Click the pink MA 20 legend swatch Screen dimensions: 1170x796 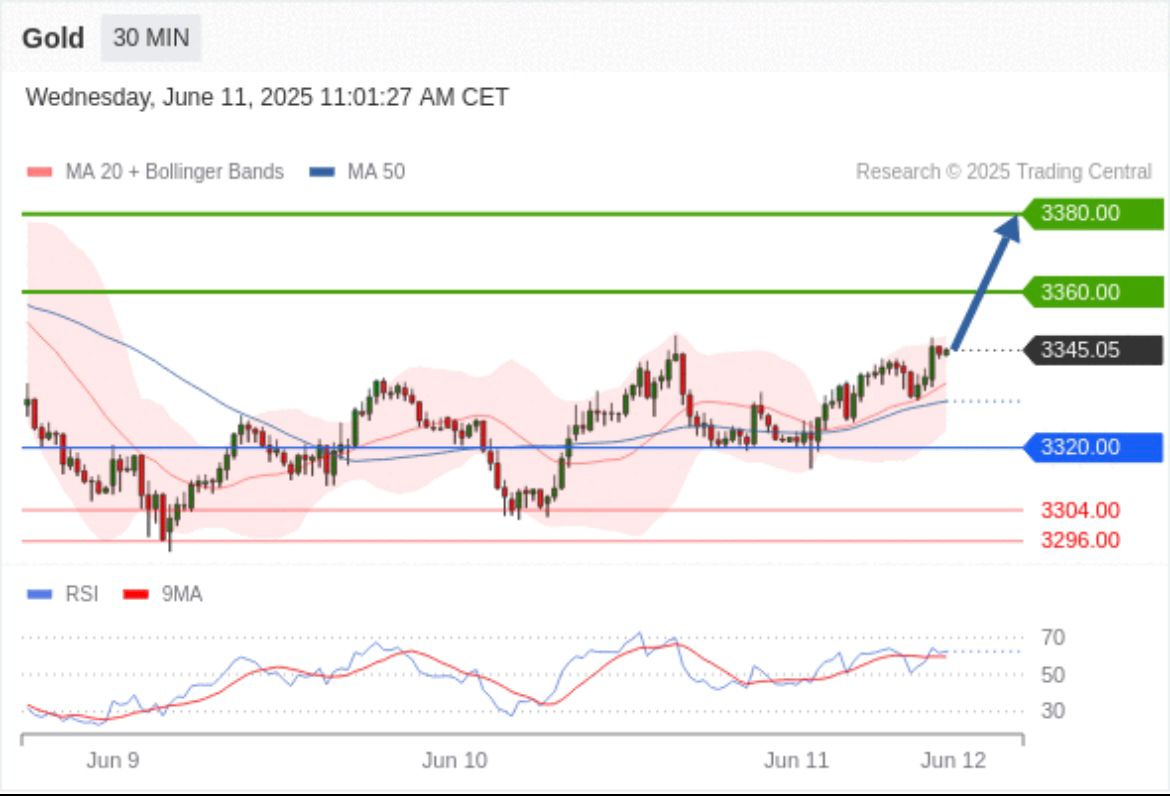(x=39, y=173)
